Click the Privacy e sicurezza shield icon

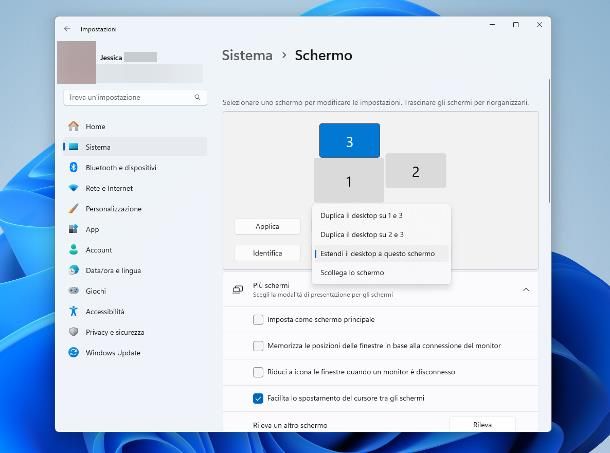tap(74, 332)
